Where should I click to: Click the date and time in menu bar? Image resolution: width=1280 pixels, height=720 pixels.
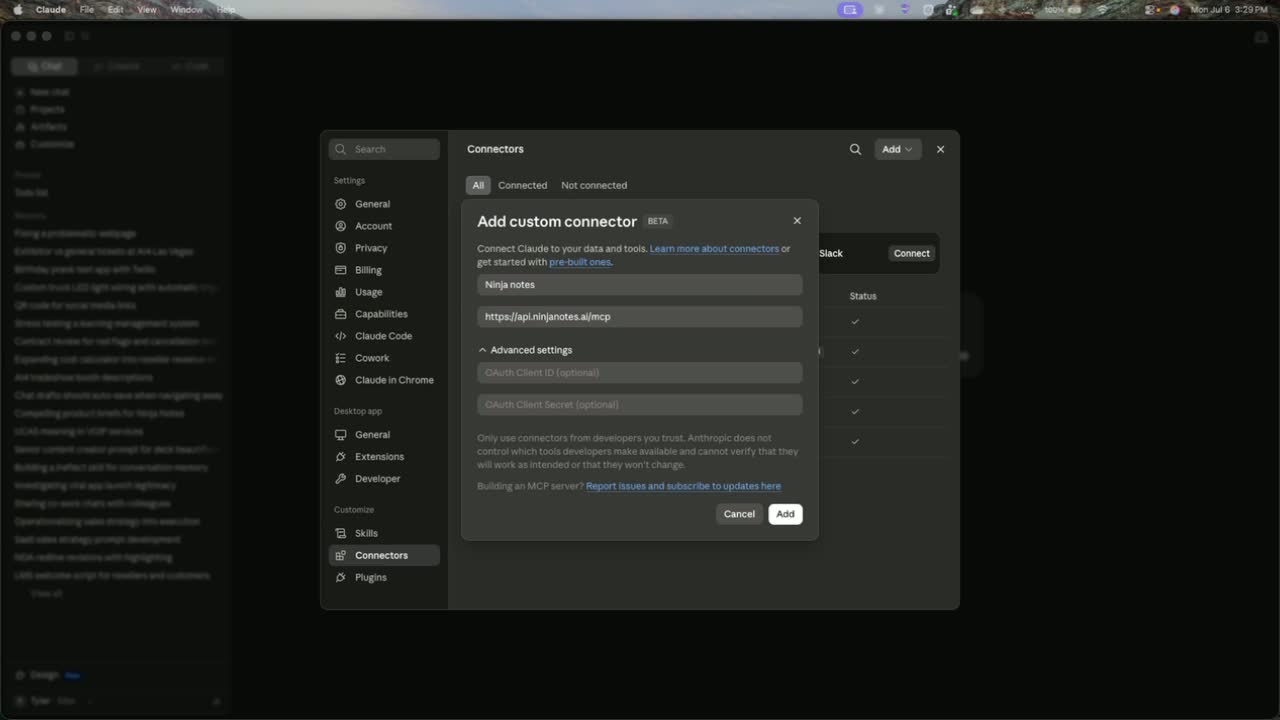tap(1229, 10)
